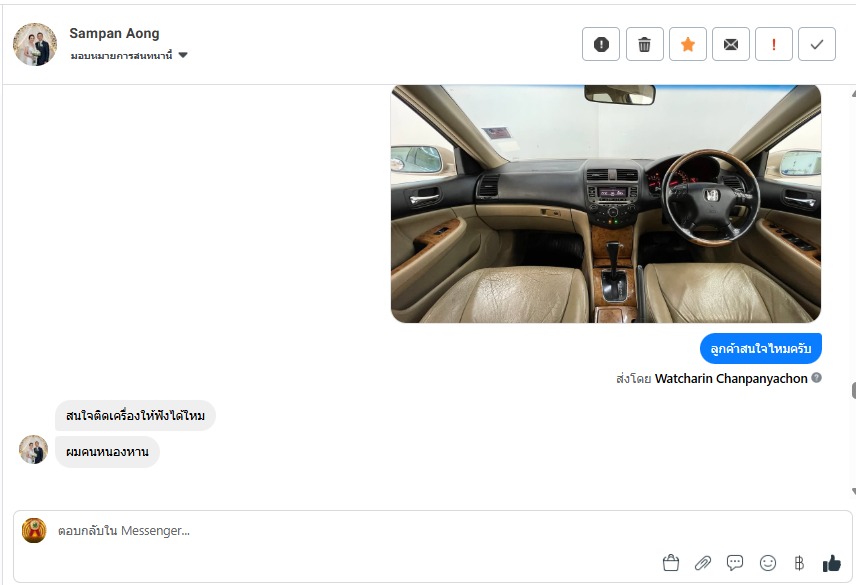Open Sampan Aong's profile picture in header
The height and width of the screenshot is (585, 856).
pos(34,44)
